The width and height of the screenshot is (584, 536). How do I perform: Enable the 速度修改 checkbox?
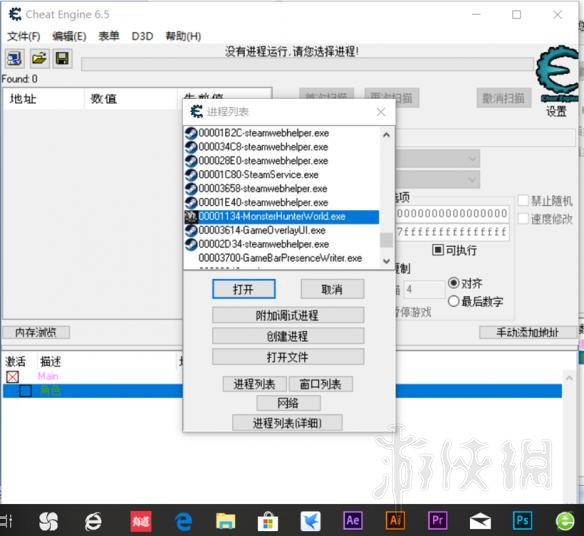(523, 219)
